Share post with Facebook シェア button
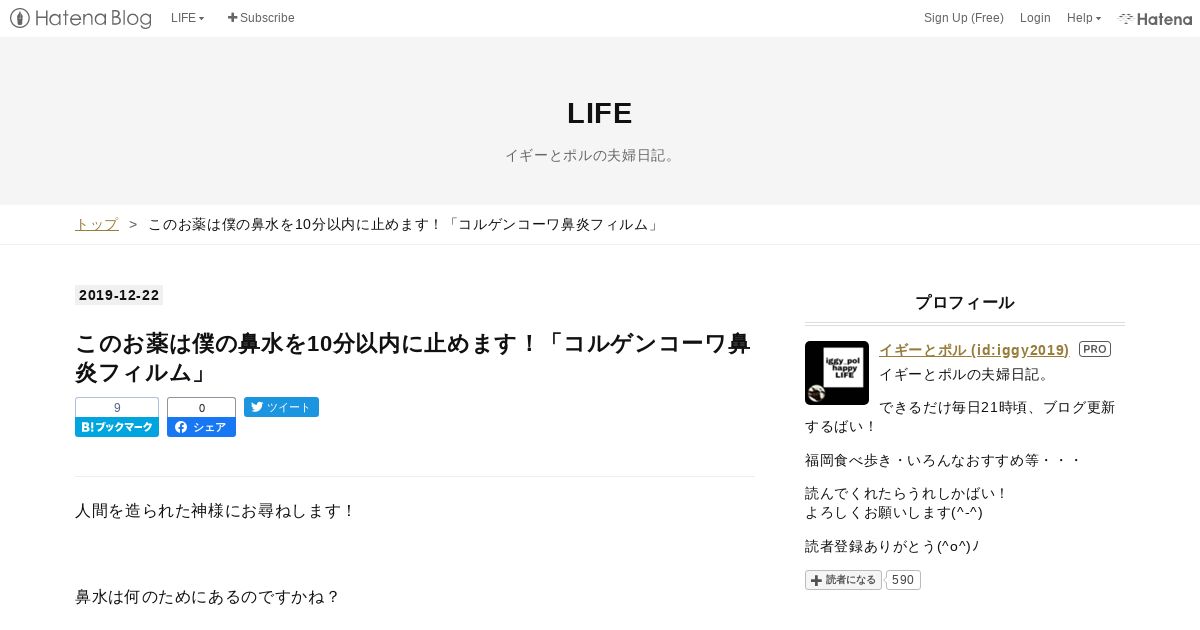This screenshot has height=630, width=1200. (x=201, y=427)
